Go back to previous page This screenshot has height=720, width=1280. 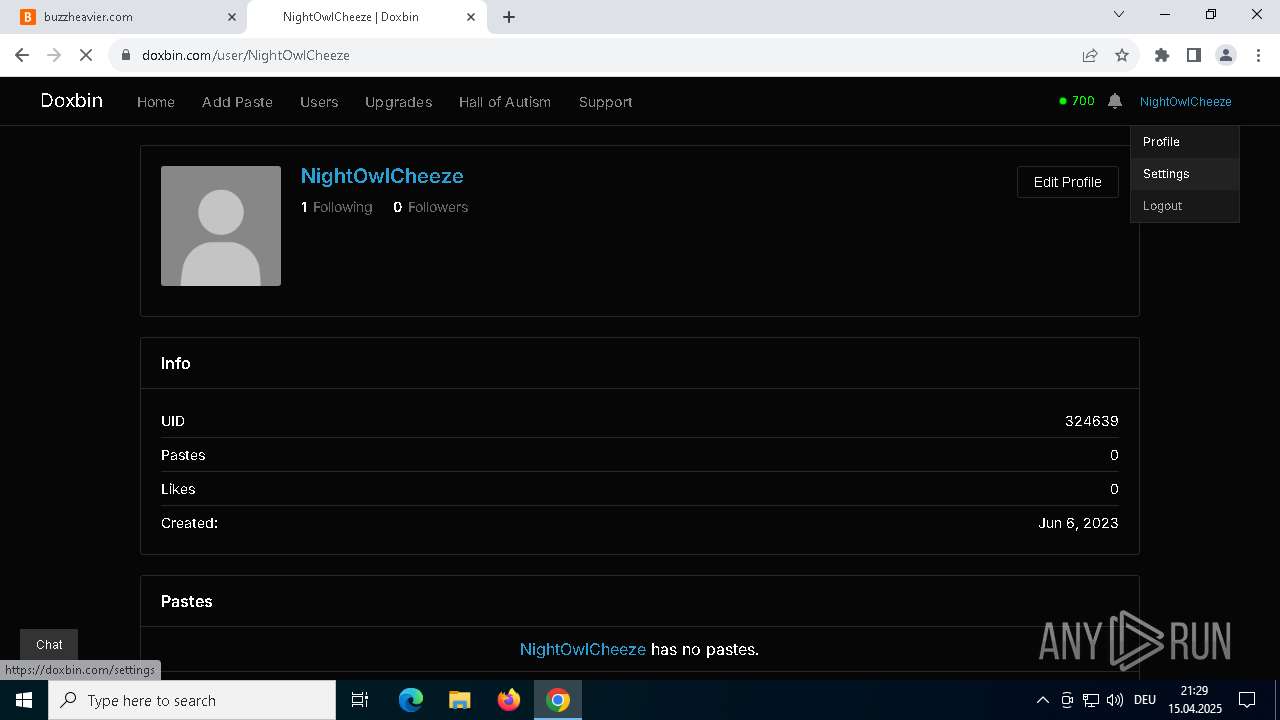pos(22,55)
